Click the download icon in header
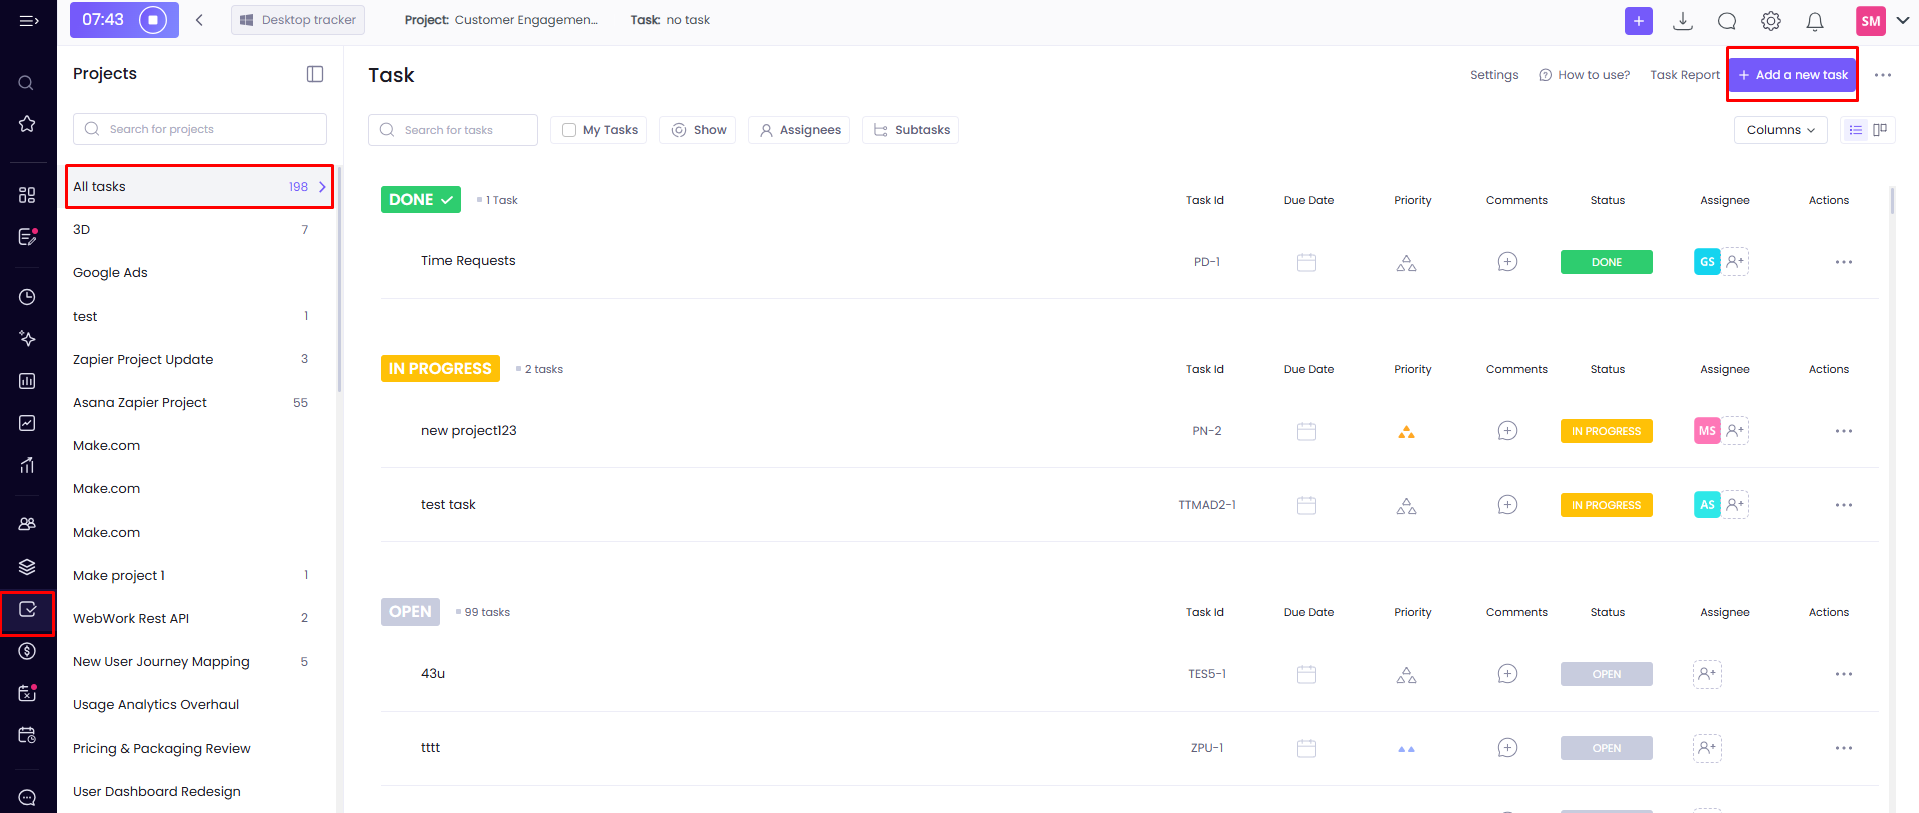The width and height of the screenshot is (1919, 813). pos(1683,21)
